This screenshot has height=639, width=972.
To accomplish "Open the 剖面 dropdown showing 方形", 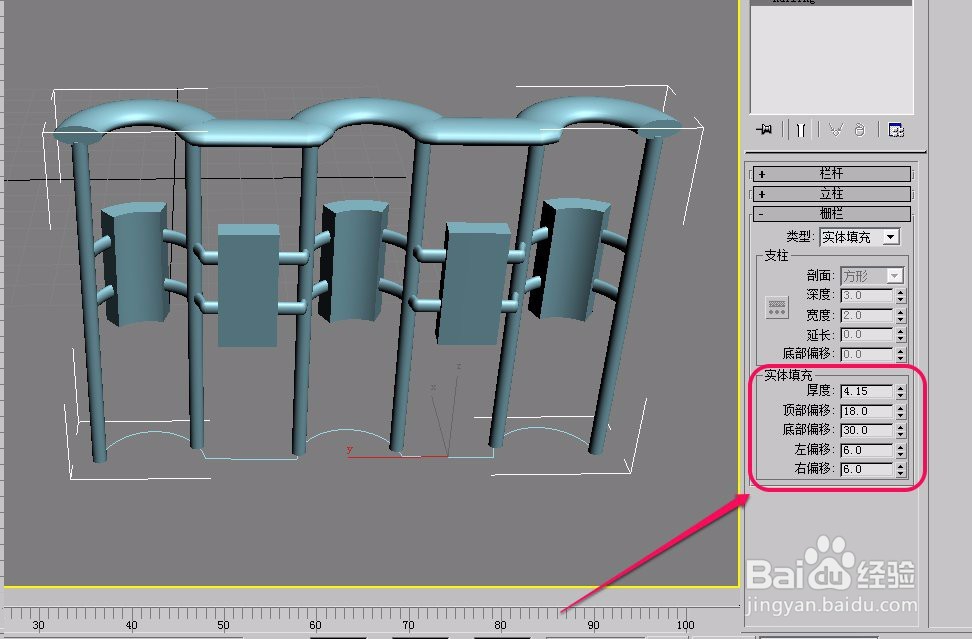I will click(x=872, y=275).
